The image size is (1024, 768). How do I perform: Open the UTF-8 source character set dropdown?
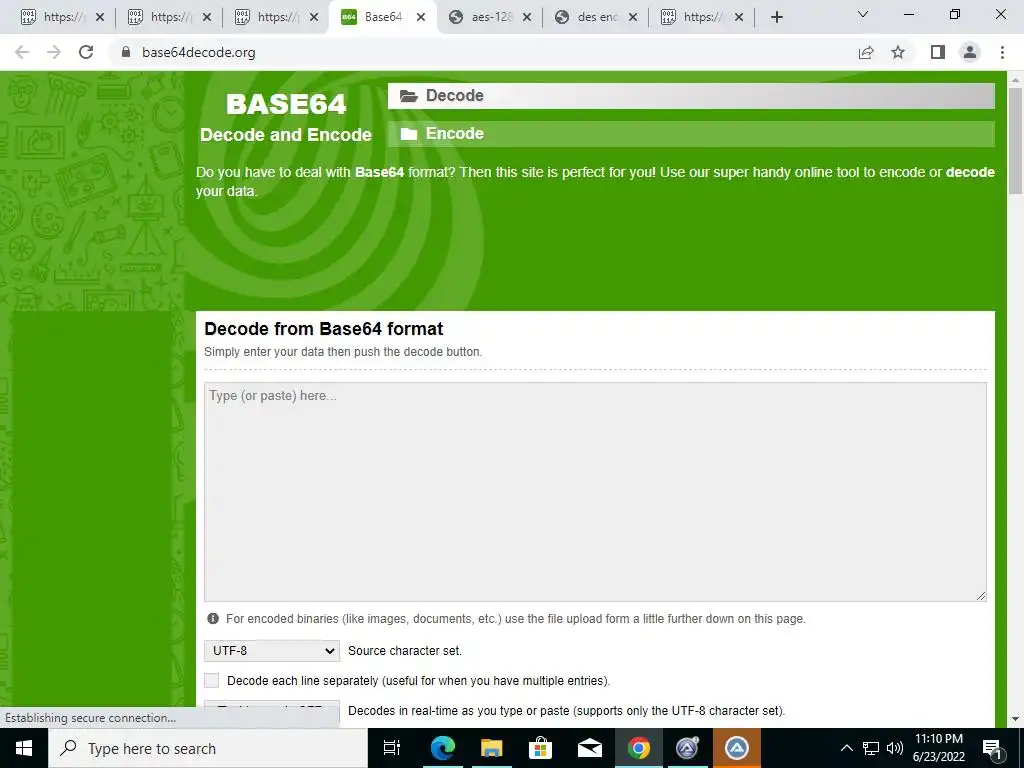tap(272, 650)
